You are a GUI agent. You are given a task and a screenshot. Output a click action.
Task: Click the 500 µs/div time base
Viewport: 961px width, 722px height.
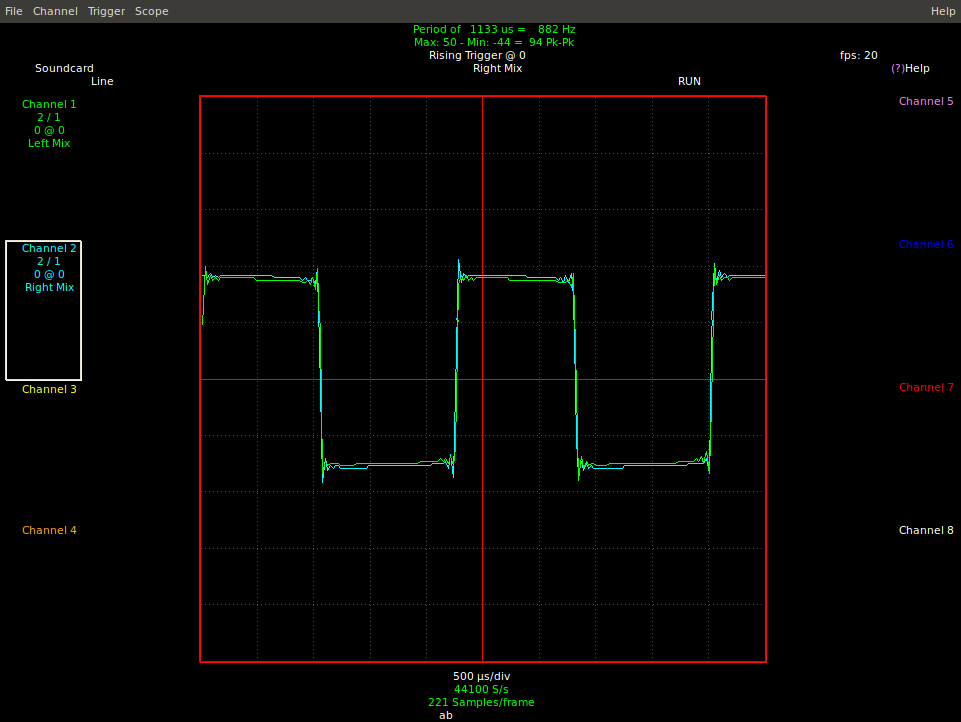(x=481, y=676)
